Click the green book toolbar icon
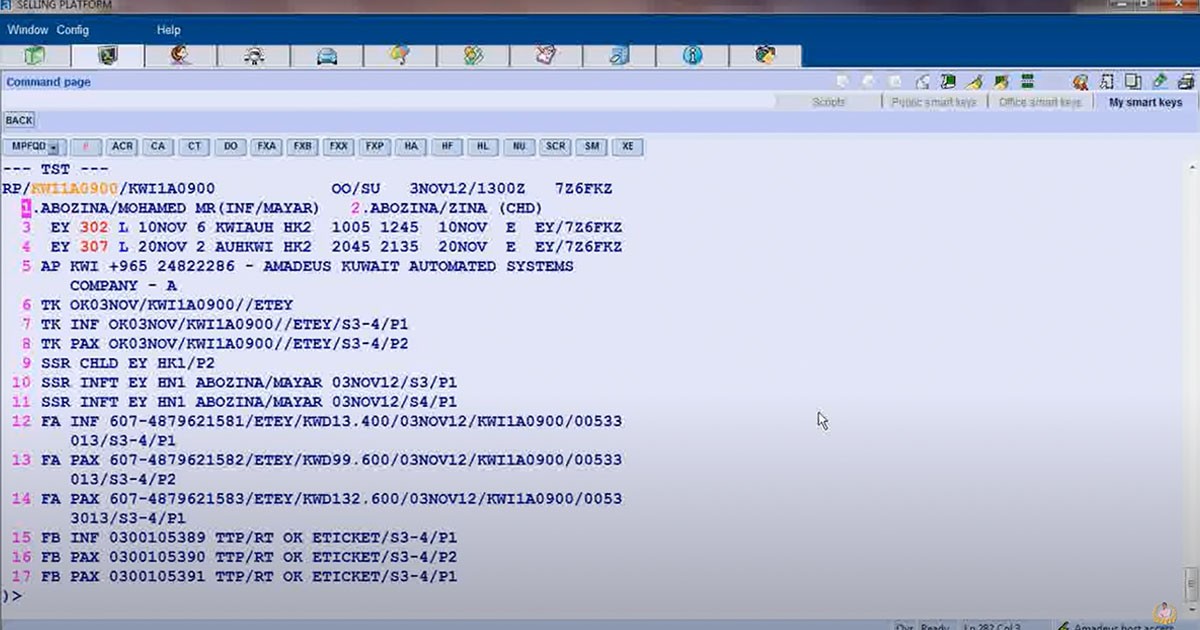Viewport: 1200px width, 630px height. point(948,82)
